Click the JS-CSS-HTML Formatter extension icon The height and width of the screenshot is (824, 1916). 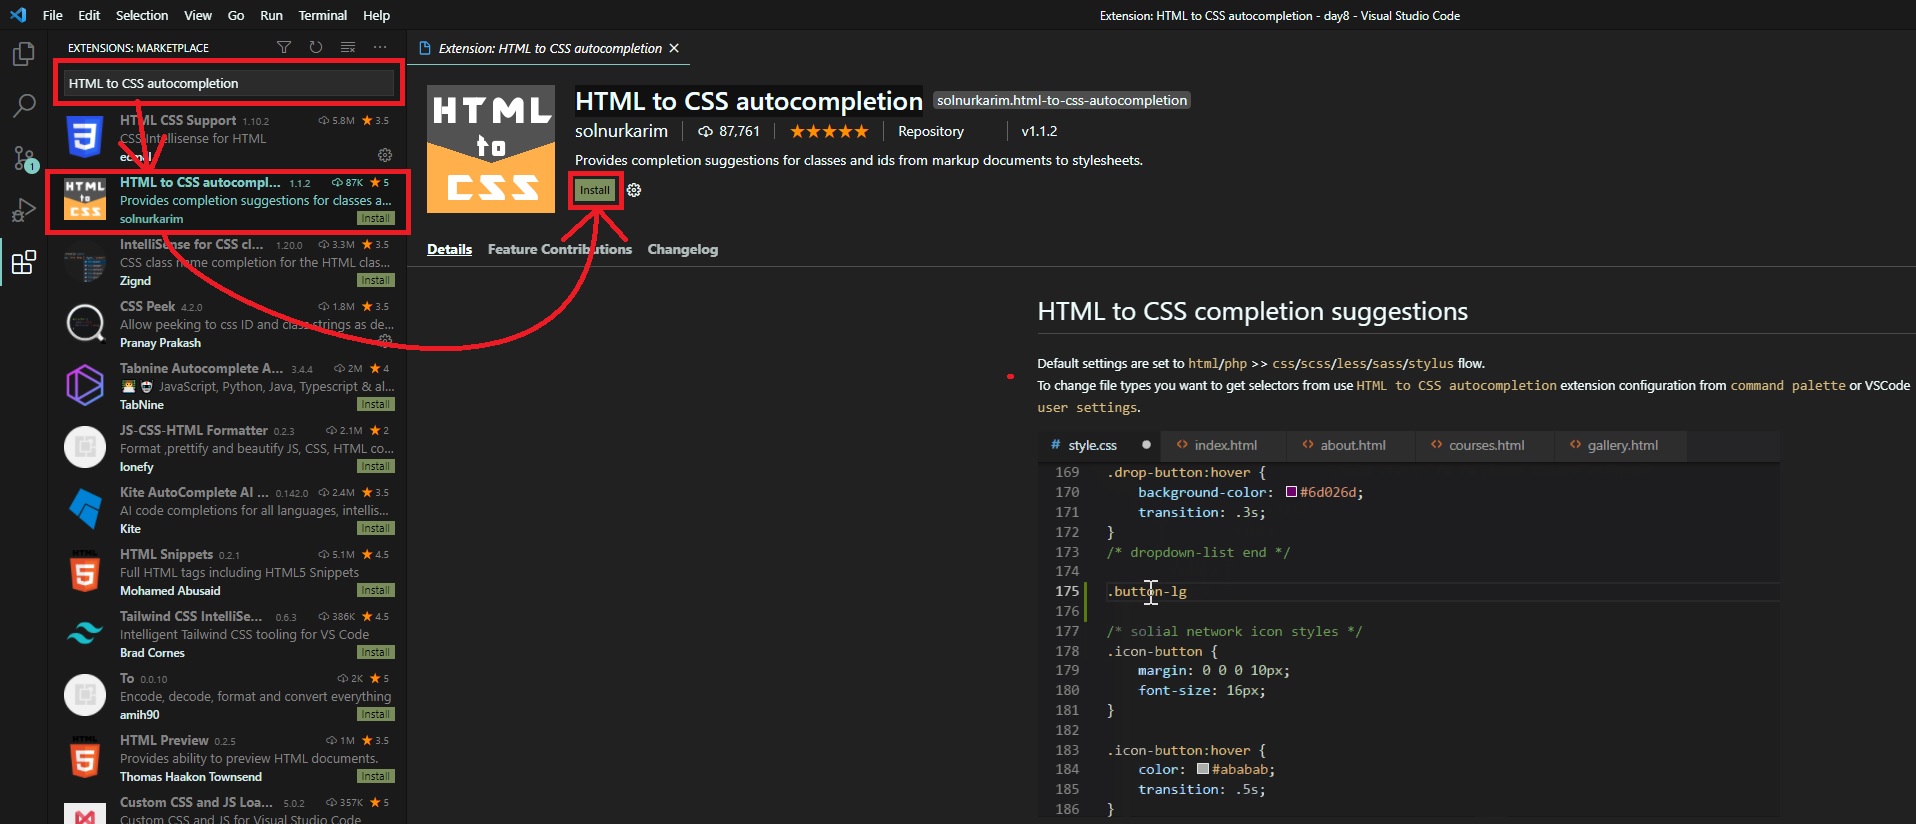pyautogui.click(x=85, y=448)
